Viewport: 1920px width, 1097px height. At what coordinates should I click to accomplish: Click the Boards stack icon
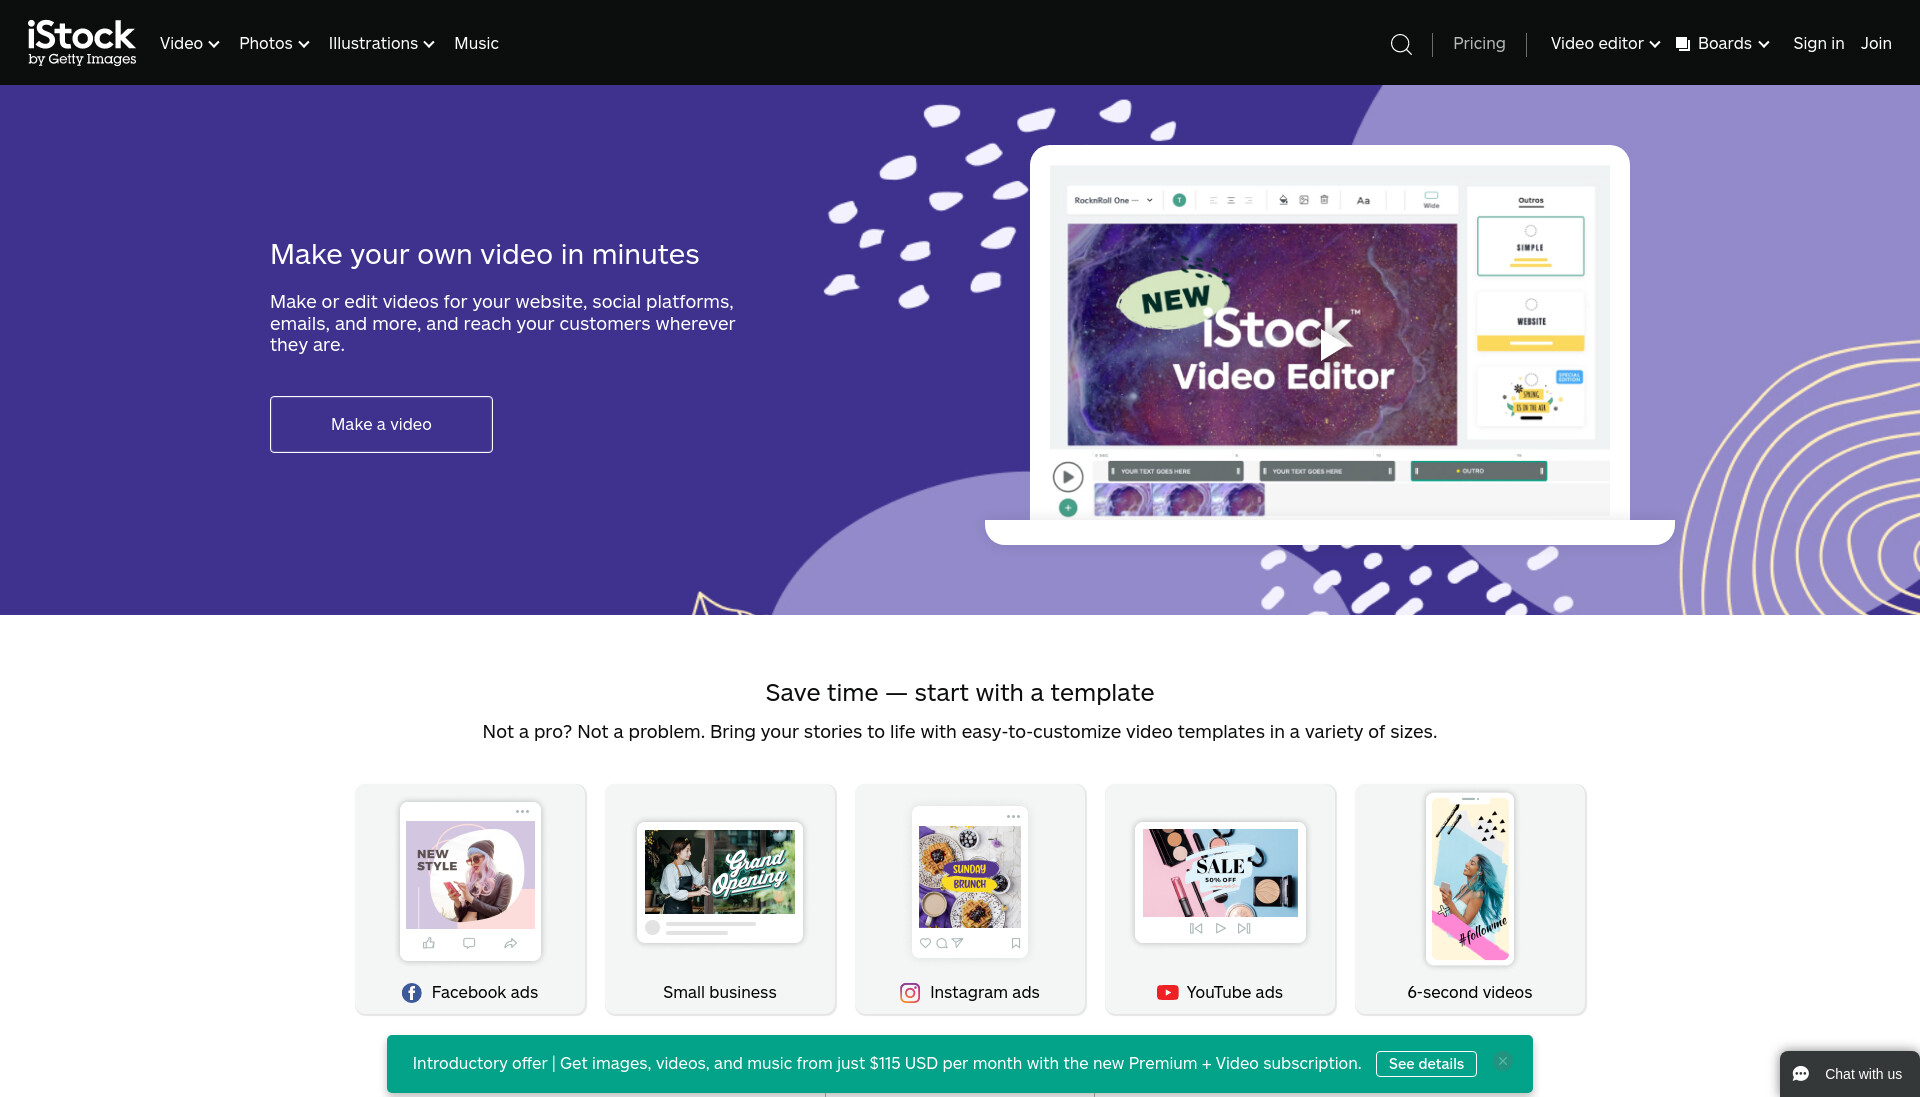tap(1683, 44)
